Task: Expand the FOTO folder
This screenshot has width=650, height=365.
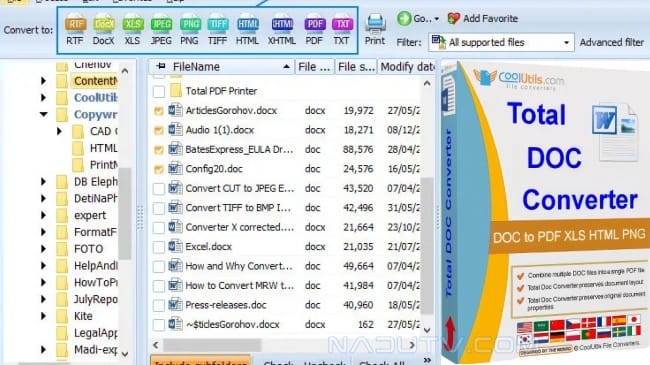Action: coord(44,249)
